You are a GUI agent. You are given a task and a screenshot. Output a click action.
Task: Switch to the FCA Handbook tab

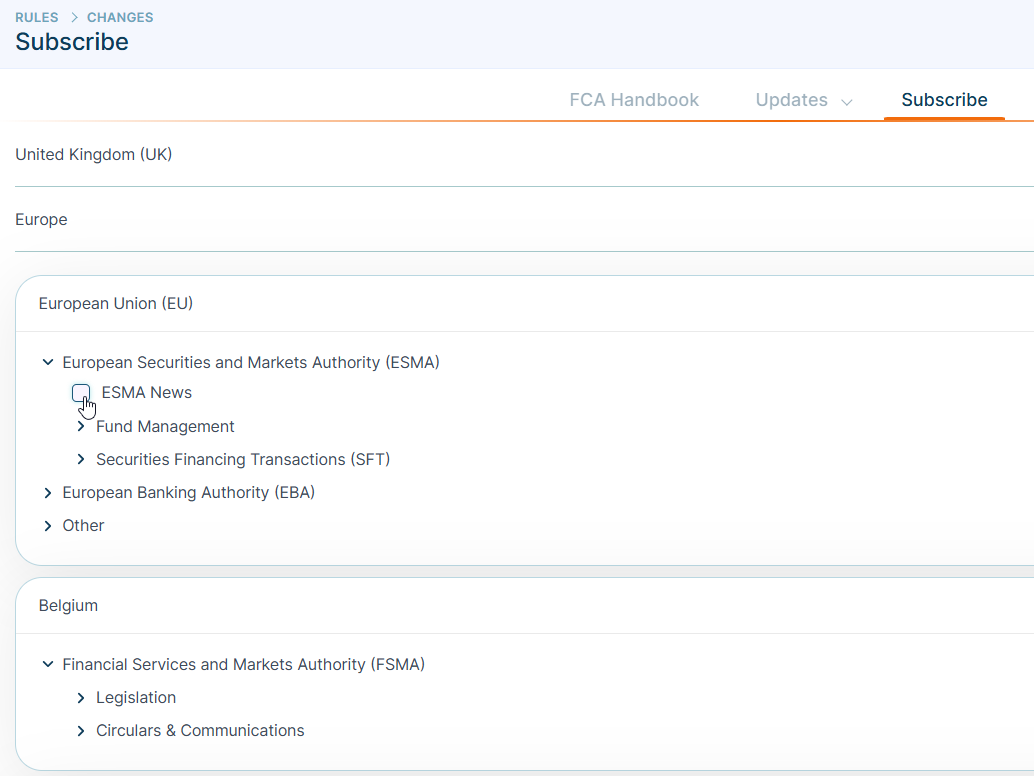[634, 100]
